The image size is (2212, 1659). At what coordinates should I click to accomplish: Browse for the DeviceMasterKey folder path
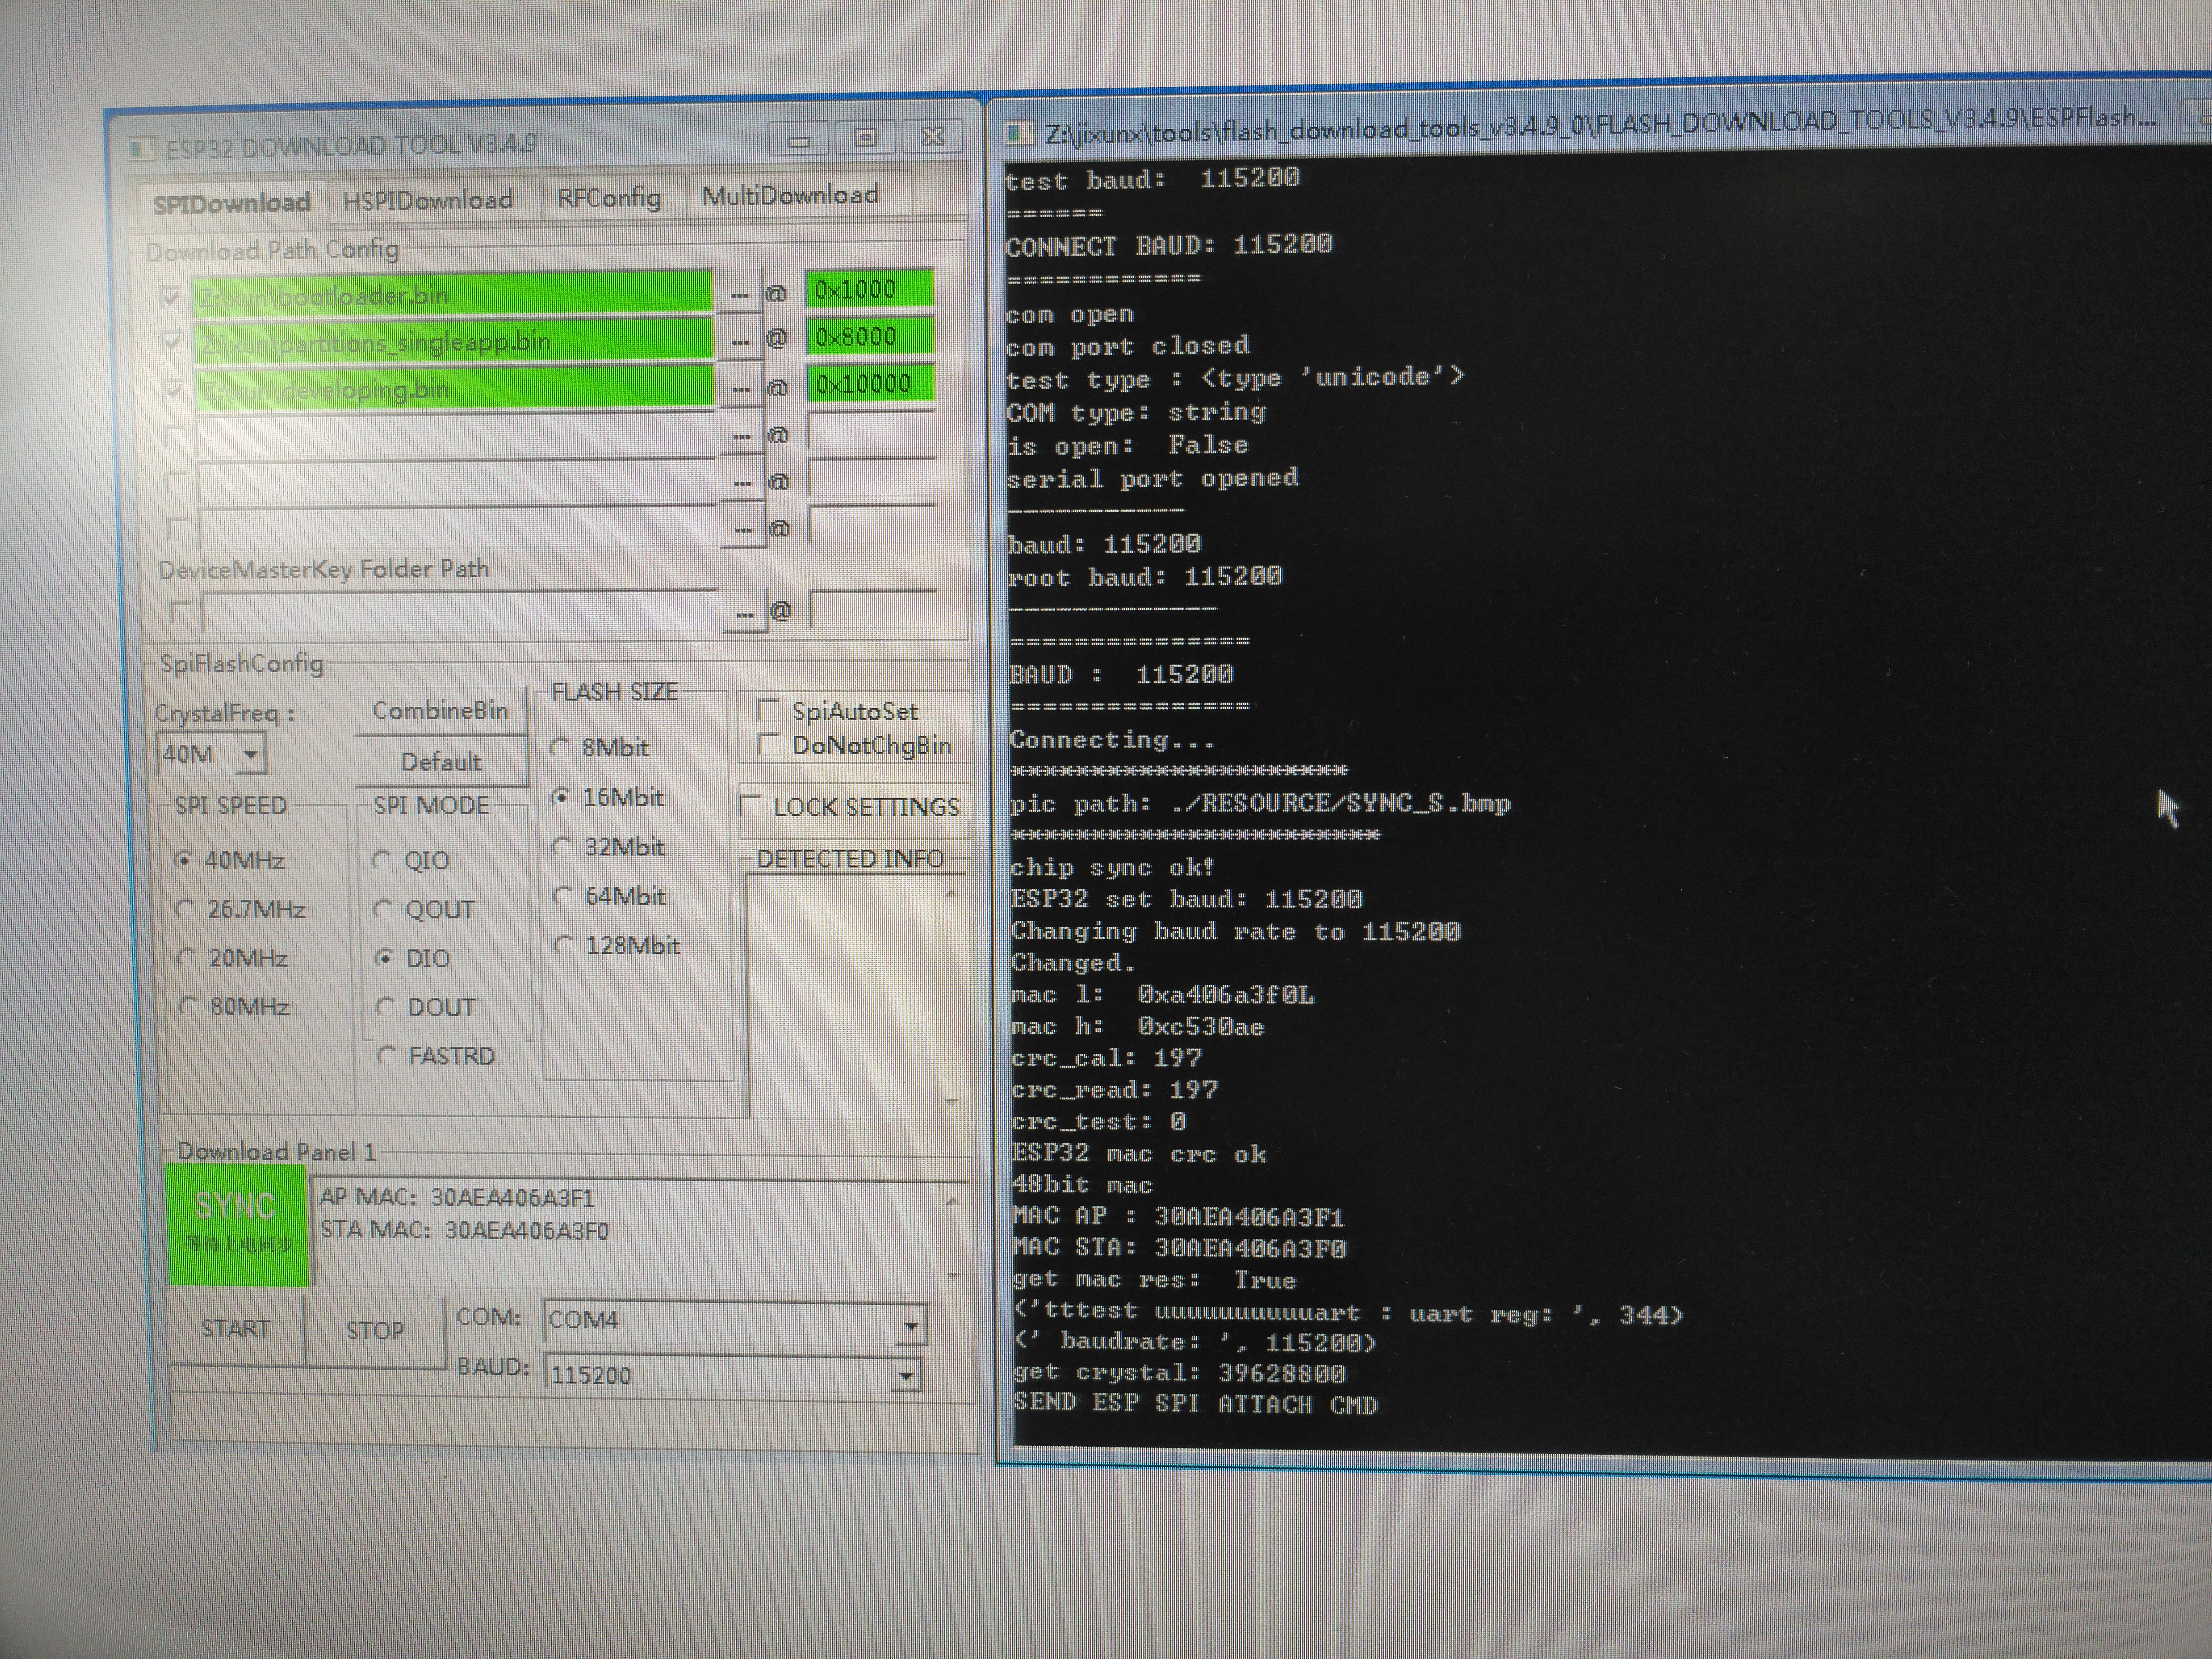click(x=744, y=612)
